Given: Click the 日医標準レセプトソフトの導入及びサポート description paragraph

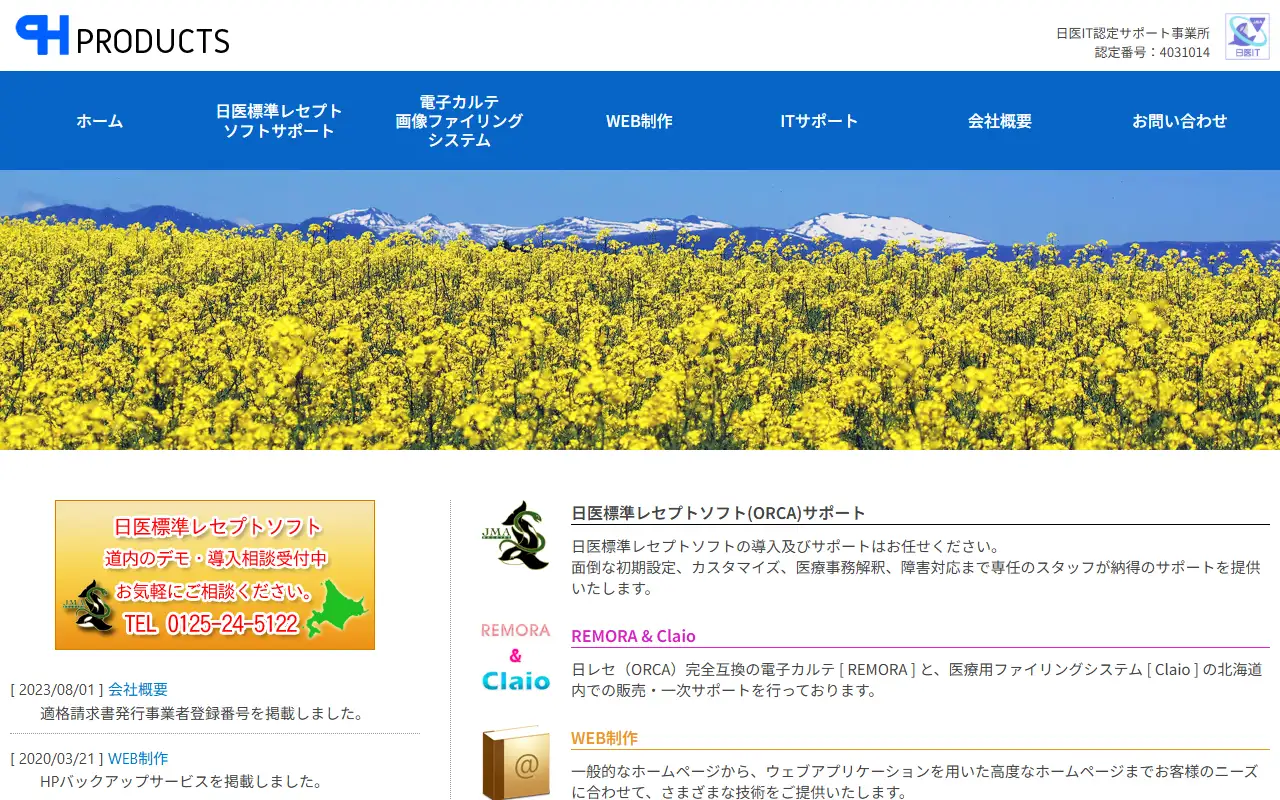Looking at the screenshot, I should [x=916, y=568].
